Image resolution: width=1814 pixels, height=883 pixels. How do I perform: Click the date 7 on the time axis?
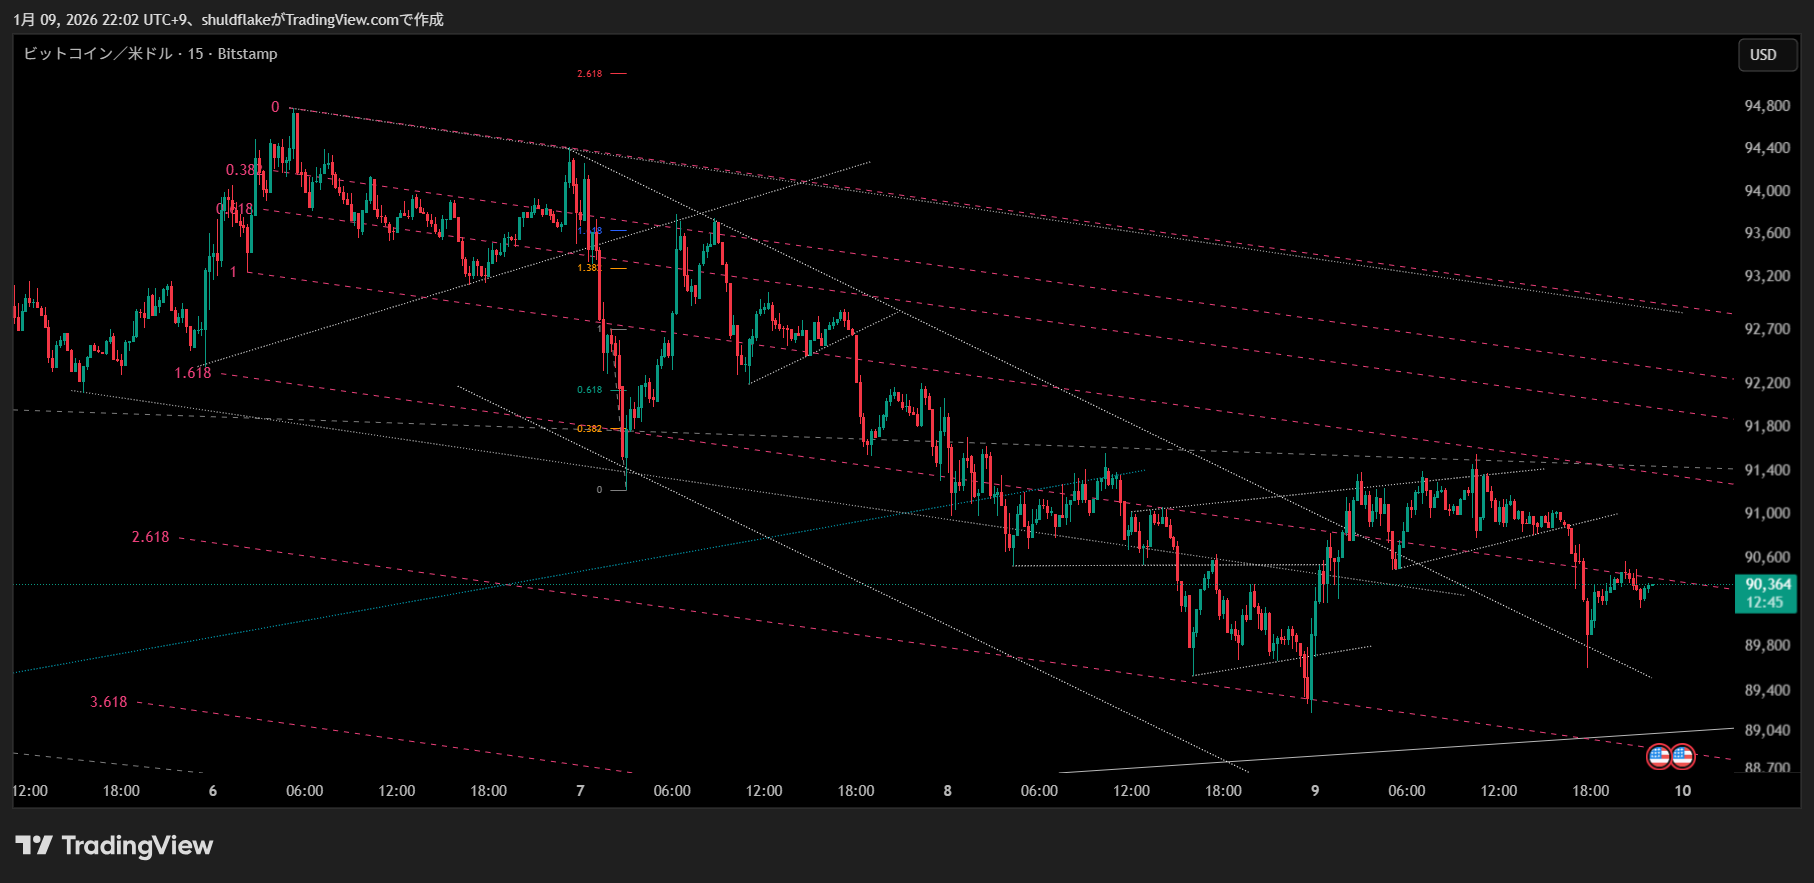(580, 791)
